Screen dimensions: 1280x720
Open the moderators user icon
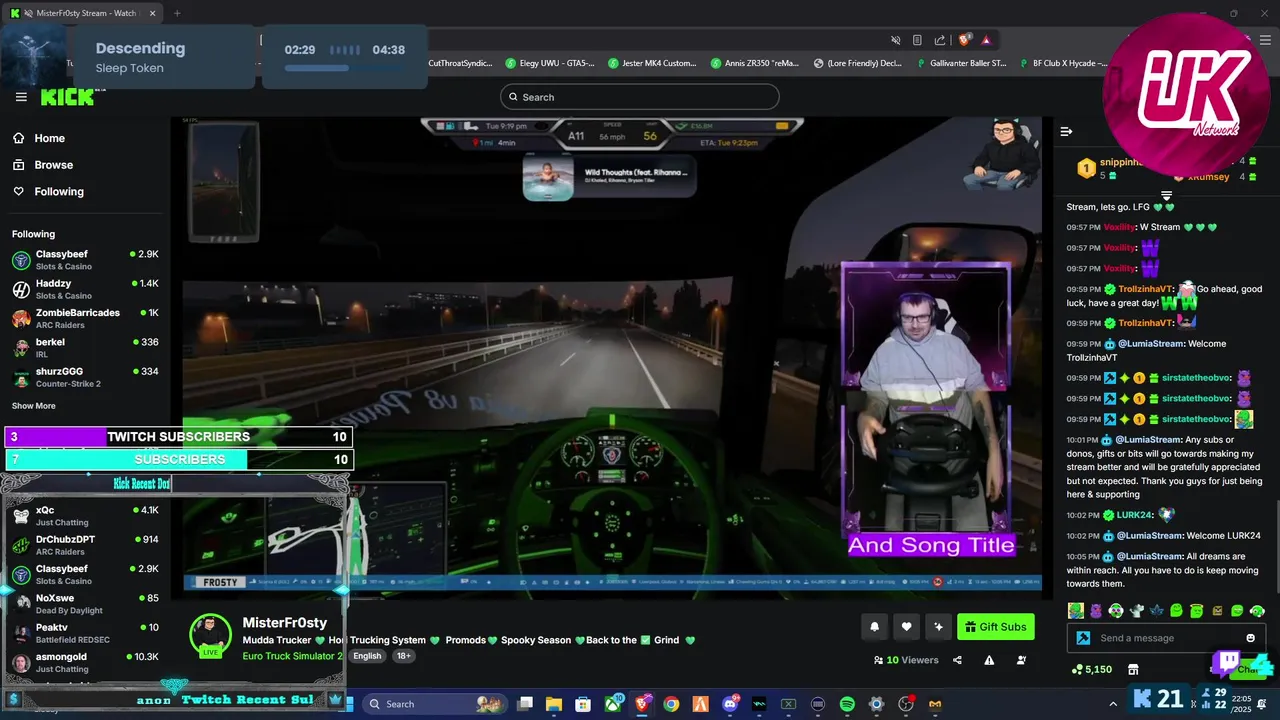tap(1021, 660)
